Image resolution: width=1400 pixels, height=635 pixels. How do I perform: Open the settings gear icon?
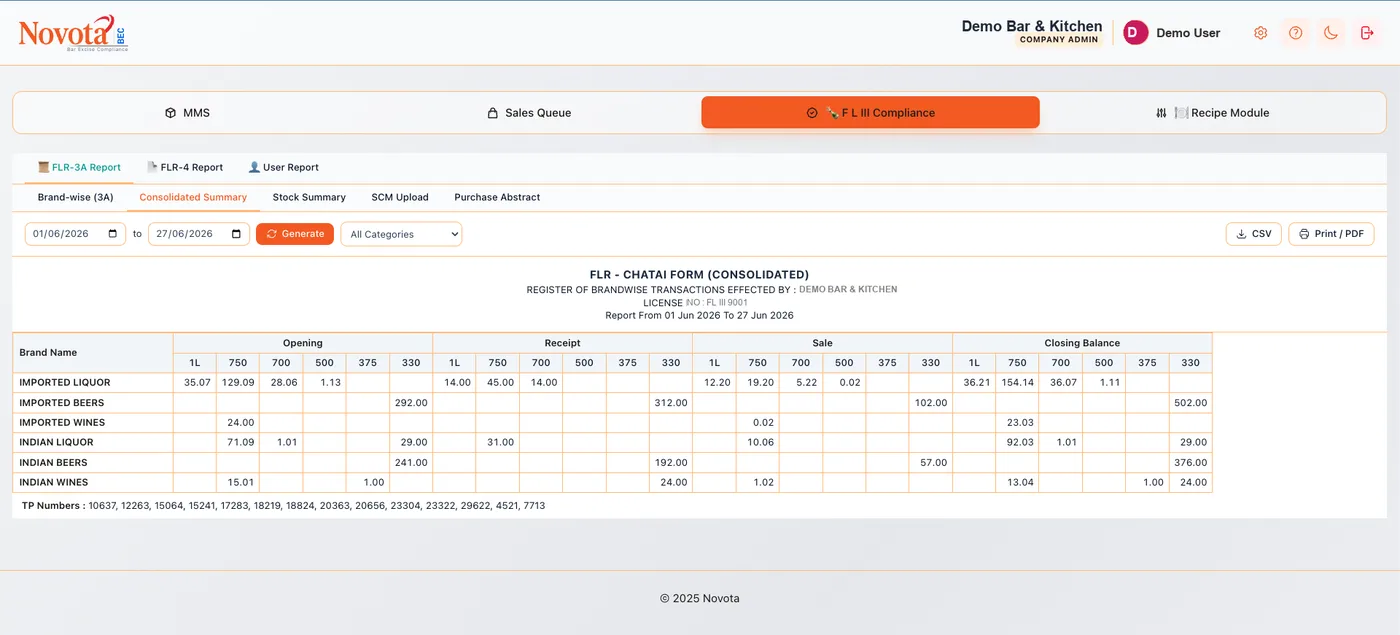pos(1260,33)
